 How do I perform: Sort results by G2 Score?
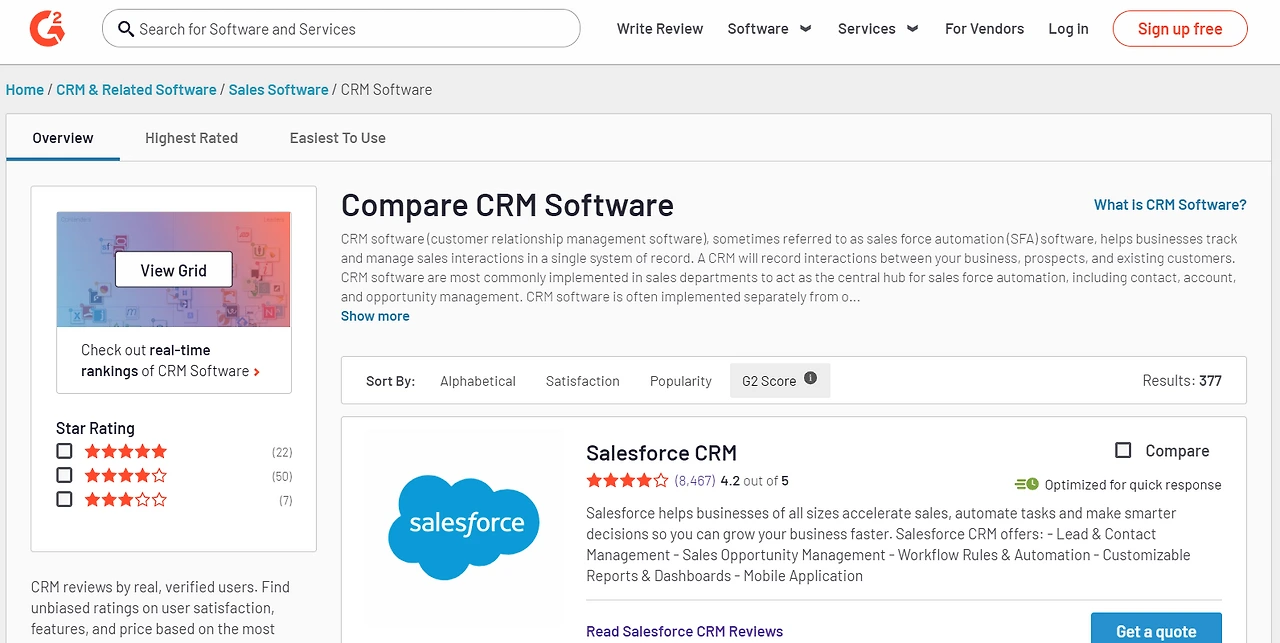pos(780,381)
